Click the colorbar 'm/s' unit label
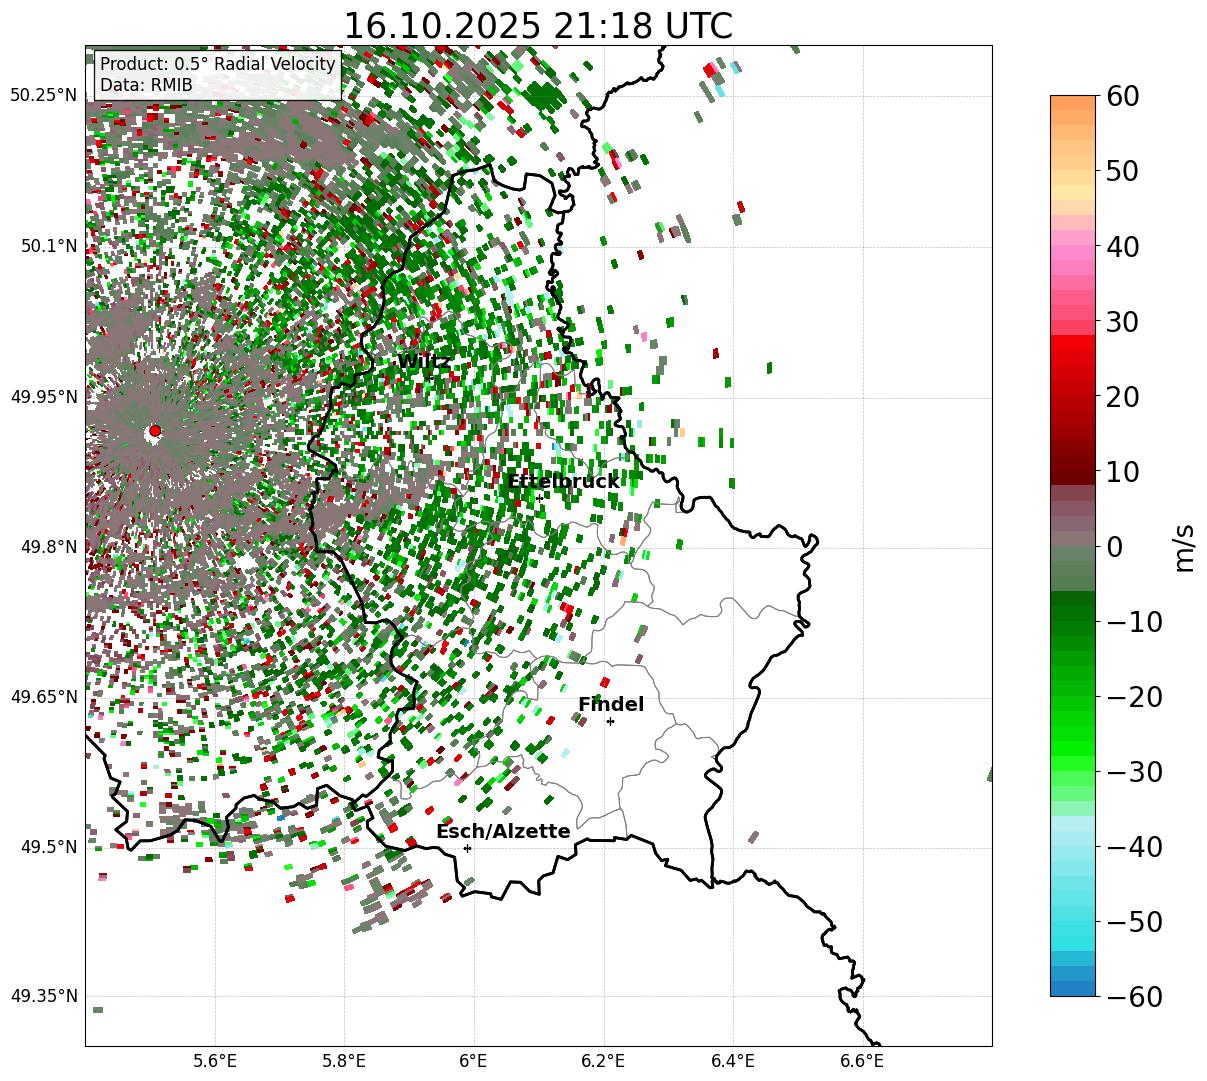The width and height of the screenshot is (1207, 1081). tap(1184, 546)
